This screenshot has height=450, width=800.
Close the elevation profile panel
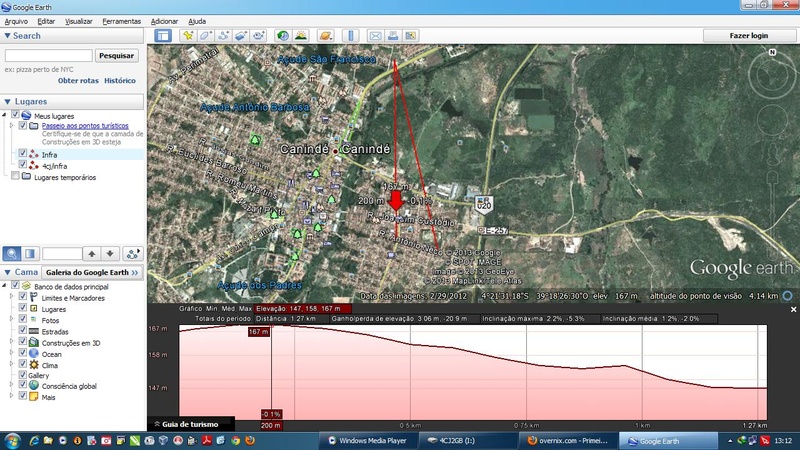click(793, 309)
